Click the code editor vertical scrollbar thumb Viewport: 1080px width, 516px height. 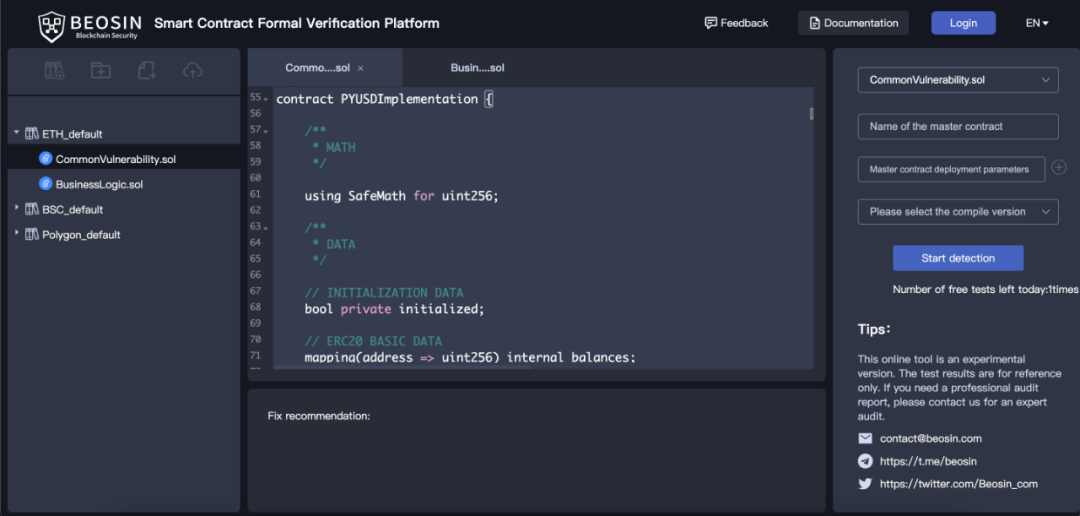[812, 114]
